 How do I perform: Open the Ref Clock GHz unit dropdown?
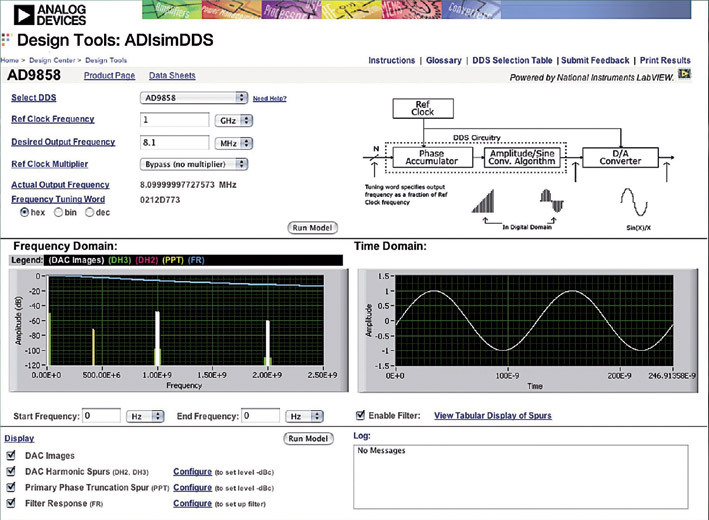(x=234, y=120)
